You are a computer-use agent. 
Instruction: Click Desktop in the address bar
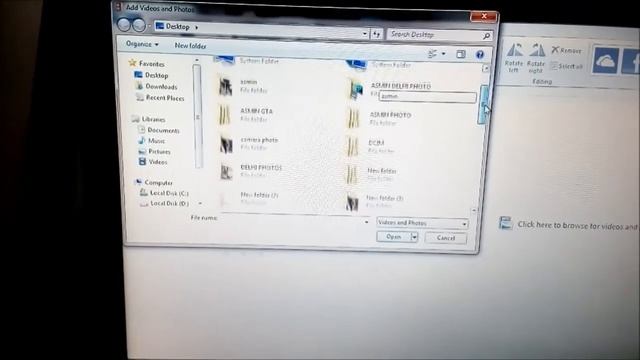[177, 27]
